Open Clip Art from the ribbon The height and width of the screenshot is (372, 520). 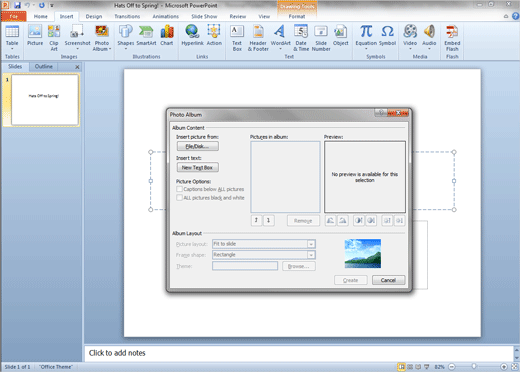[54, 32]
